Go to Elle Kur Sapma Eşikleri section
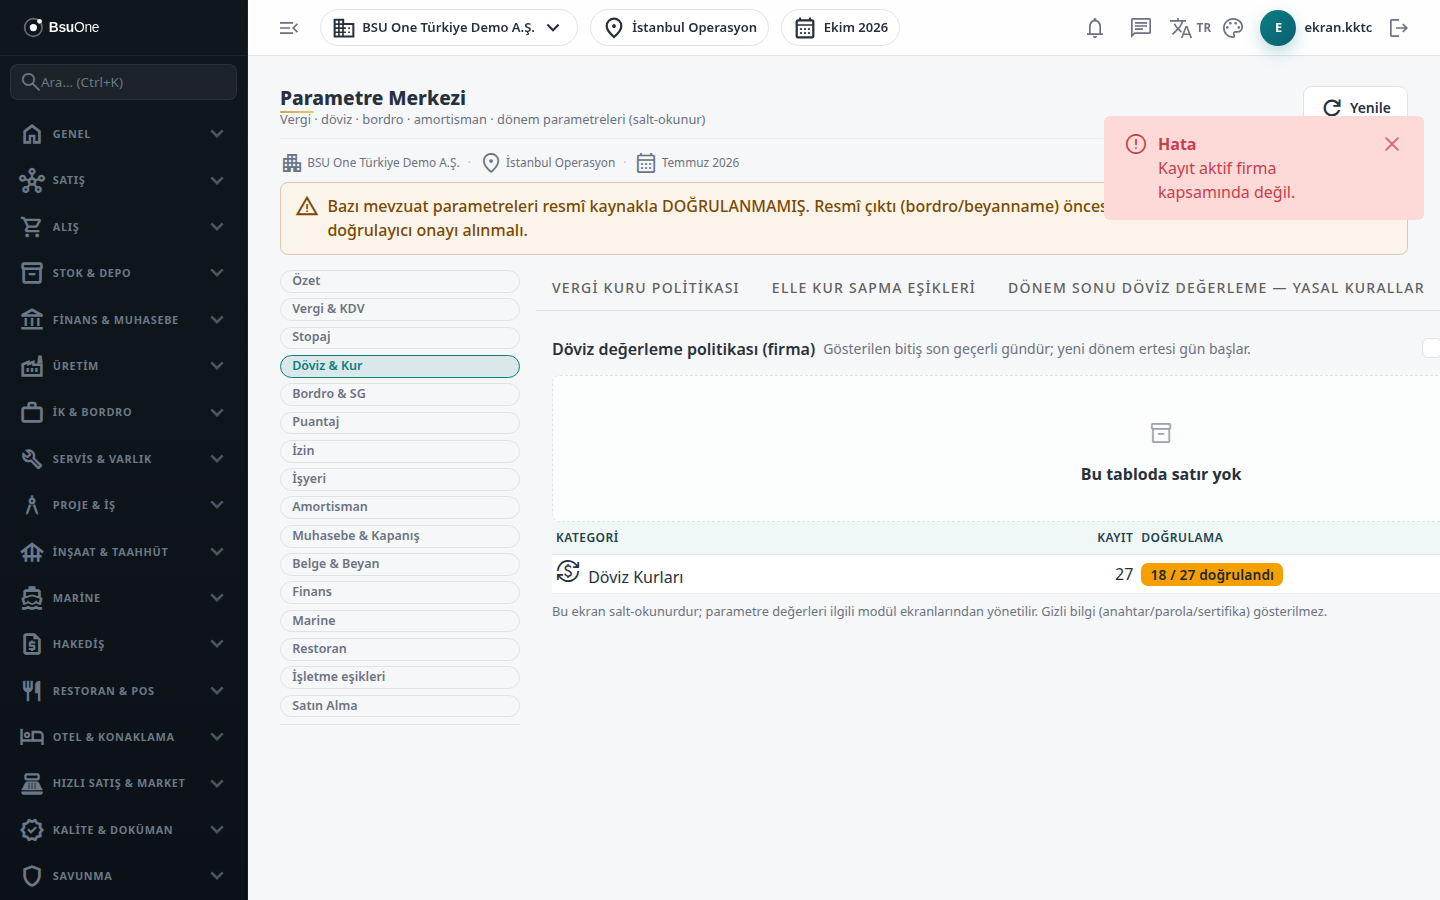 coord(874,288)
